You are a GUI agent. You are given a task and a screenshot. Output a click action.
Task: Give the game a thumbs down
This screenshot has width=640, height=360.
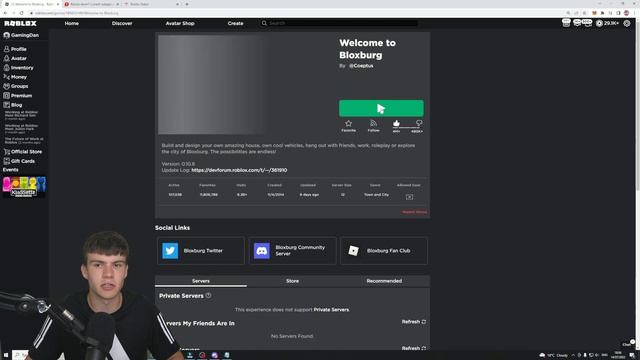coord(419,123)
